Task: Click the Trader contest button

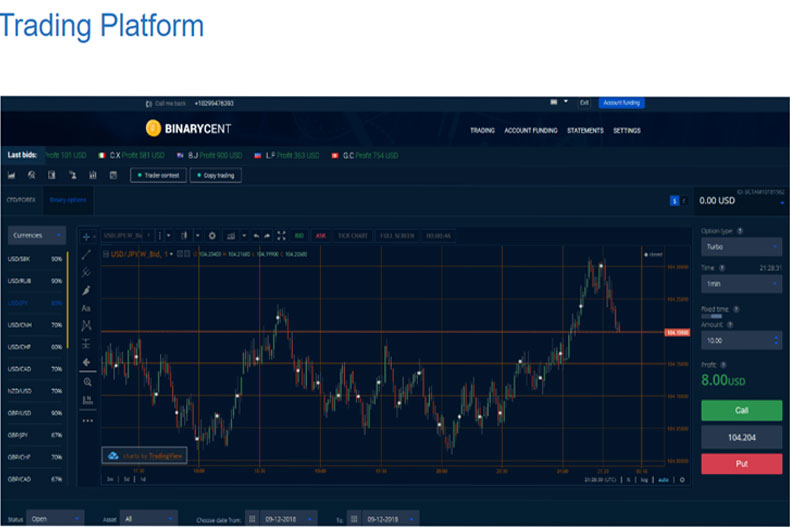Action: click(158, 175)
